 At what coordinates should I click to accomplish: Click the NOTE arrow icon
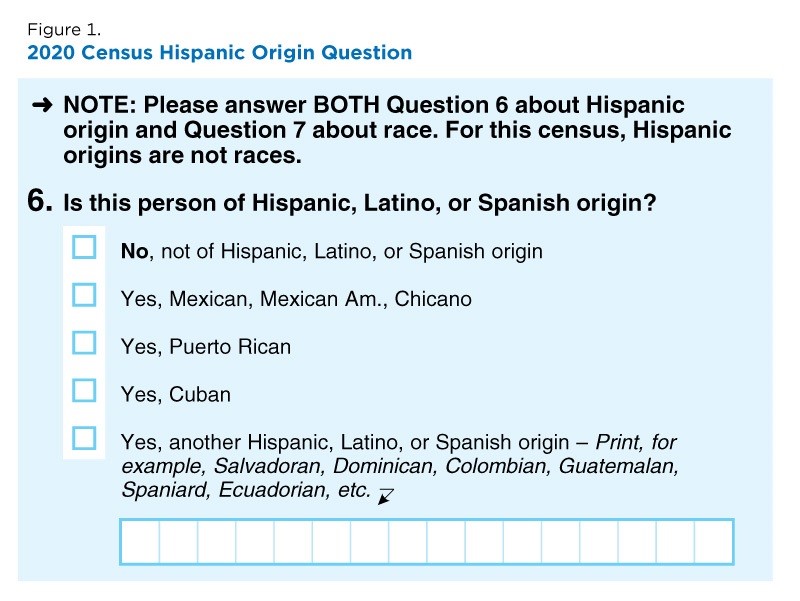click(x=42, y=105)
